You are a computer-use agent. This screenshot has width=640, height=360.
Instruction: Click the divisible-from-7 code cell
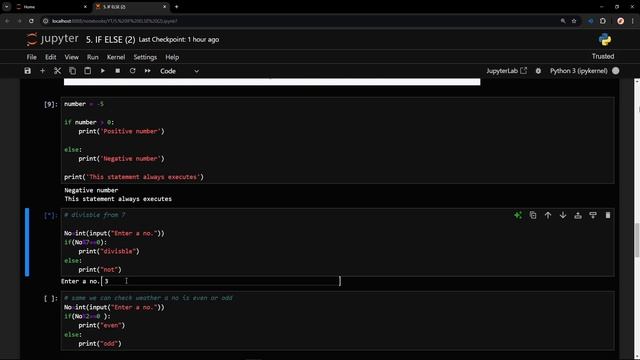(338, 242)
